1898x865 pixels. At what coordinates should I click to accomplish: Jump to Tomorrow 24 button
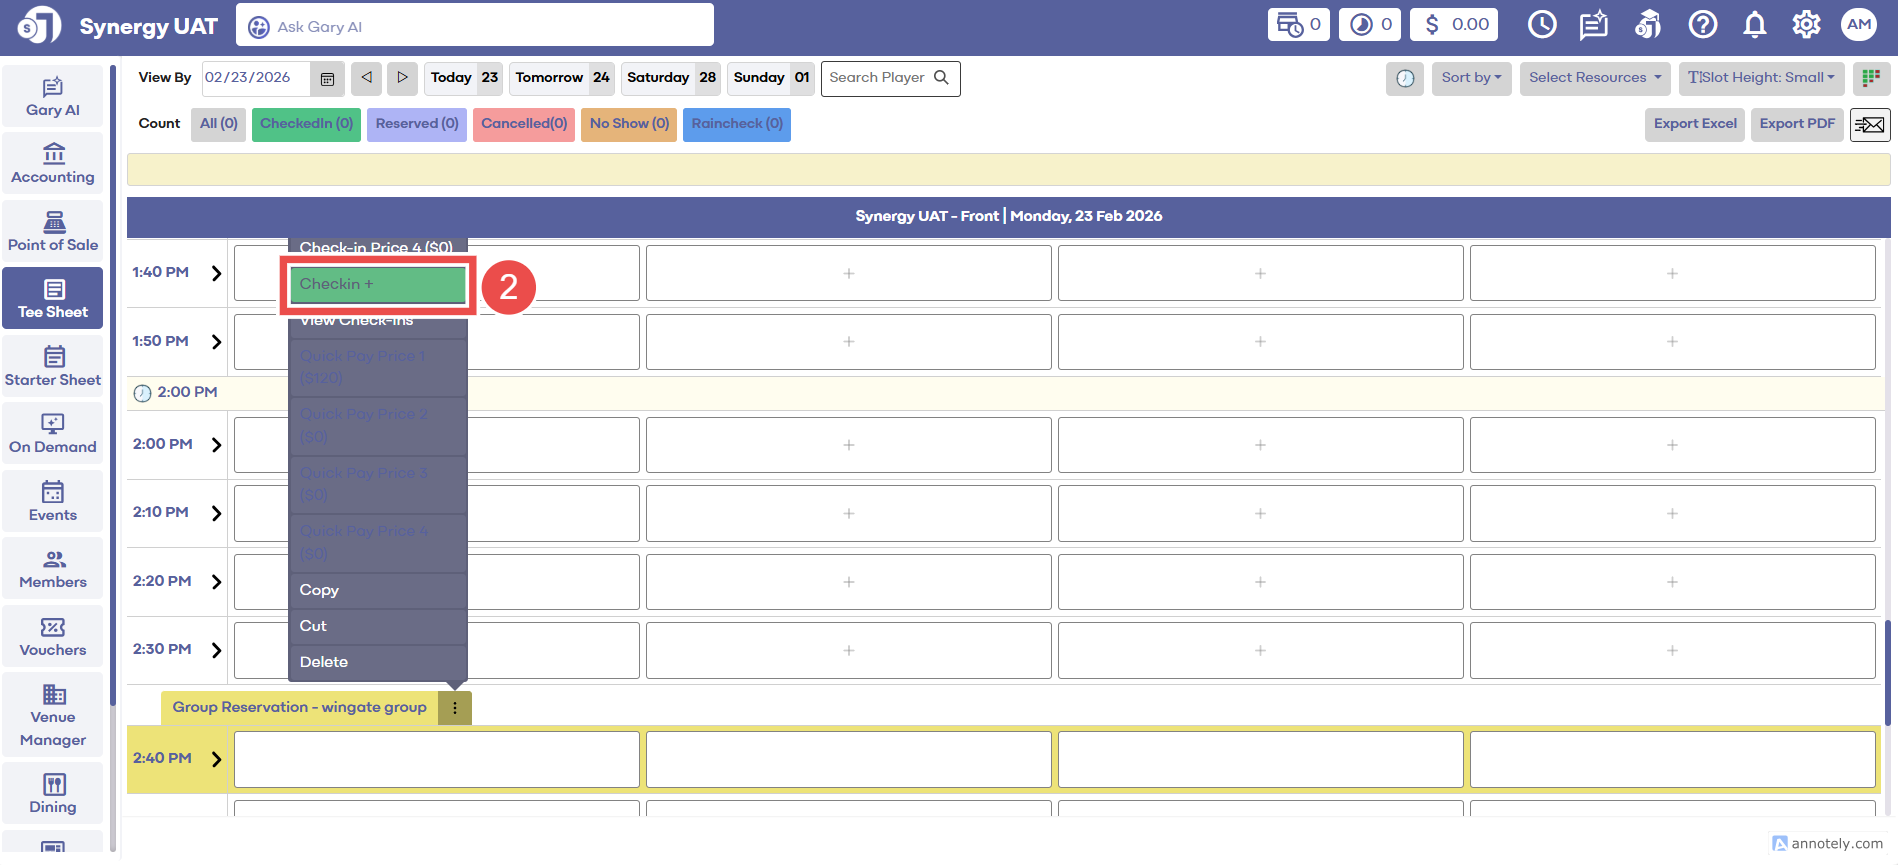coord(562,78)
